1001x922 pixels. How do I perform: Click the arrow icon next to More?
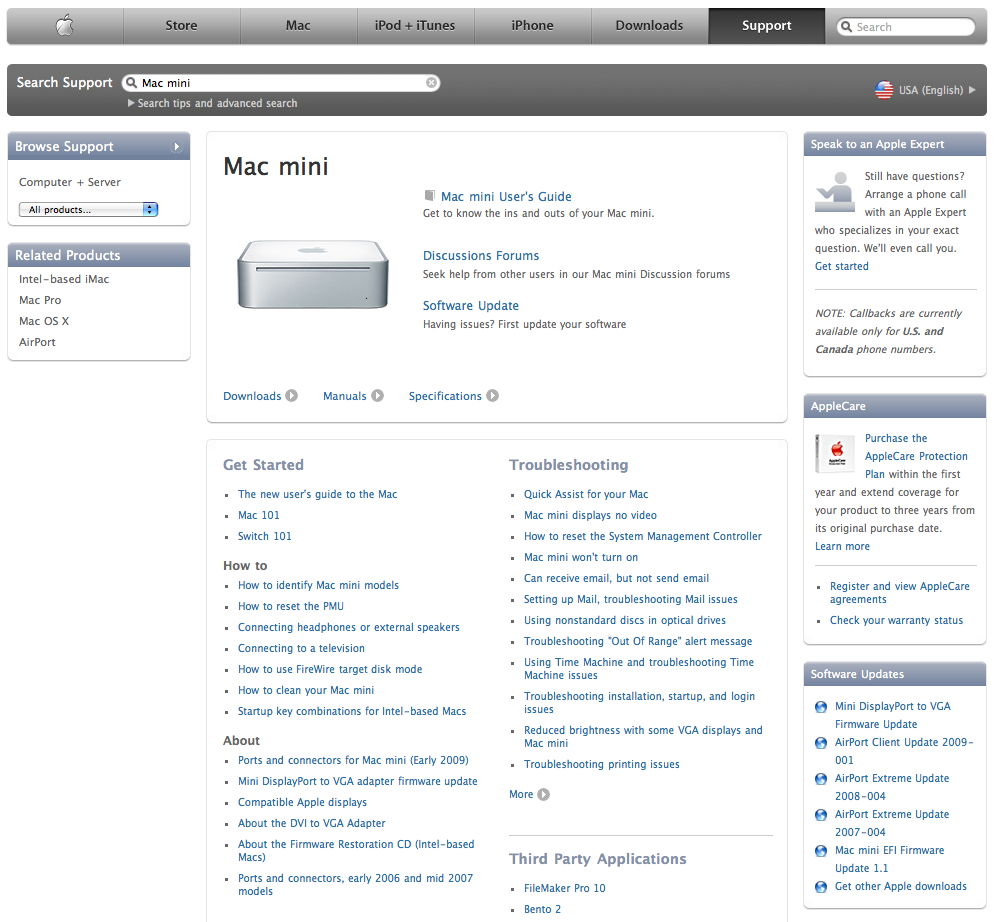coord(543,794)
